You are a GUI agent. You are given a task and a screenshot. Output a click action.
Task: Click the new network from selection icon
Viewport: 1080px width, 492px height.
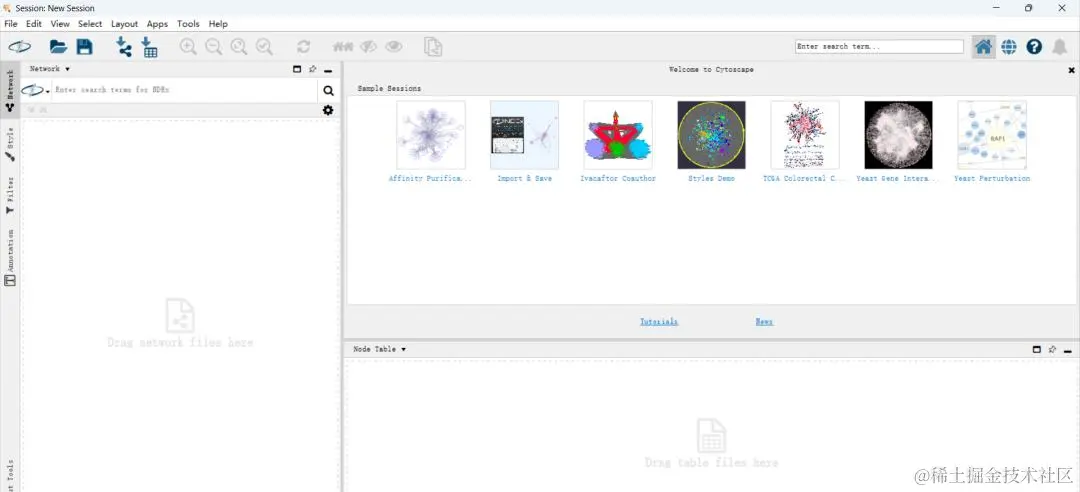pyautogui.click(x=433, y=47)
